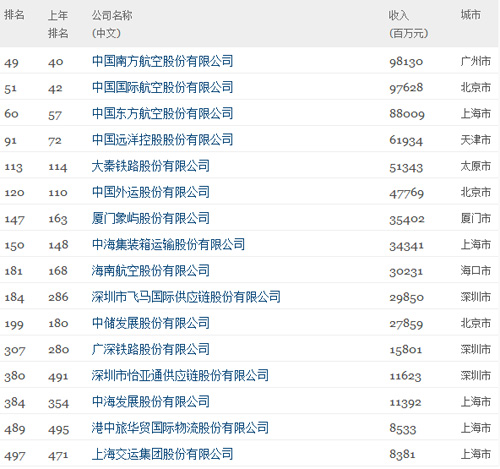Open 中海发展股份有限公司 link

pos(151,402)
